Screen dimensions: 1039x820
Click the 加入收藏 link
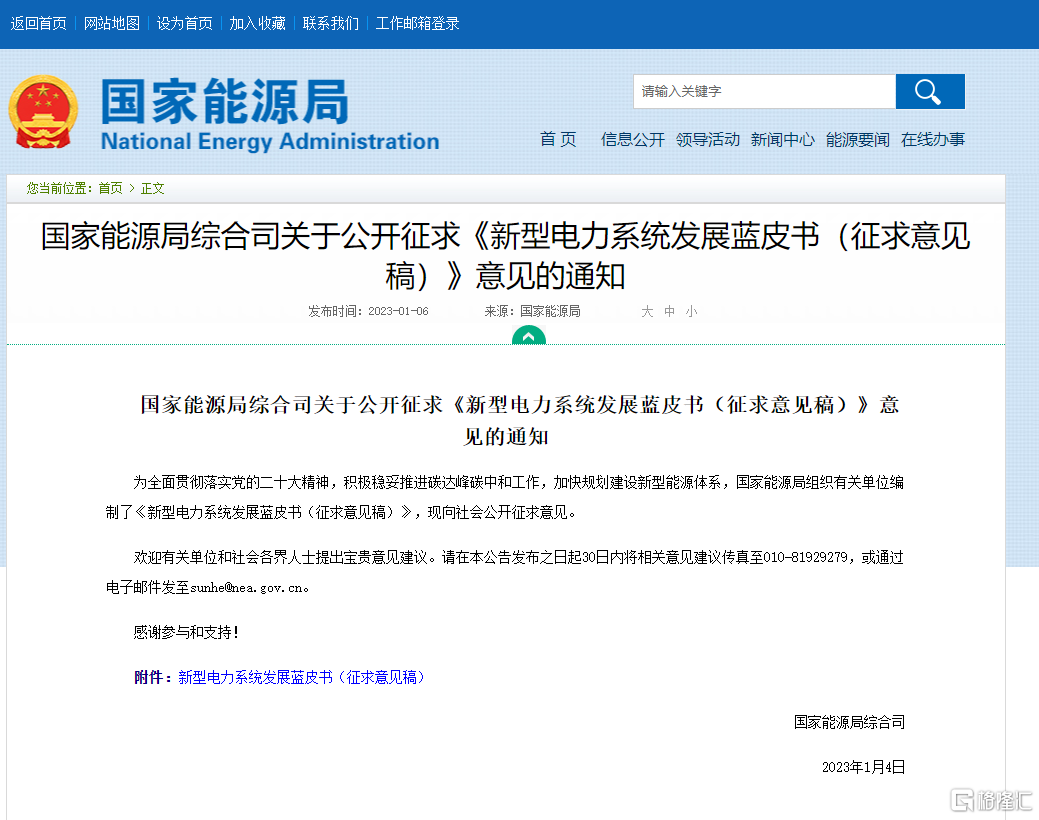coord(258,24)
